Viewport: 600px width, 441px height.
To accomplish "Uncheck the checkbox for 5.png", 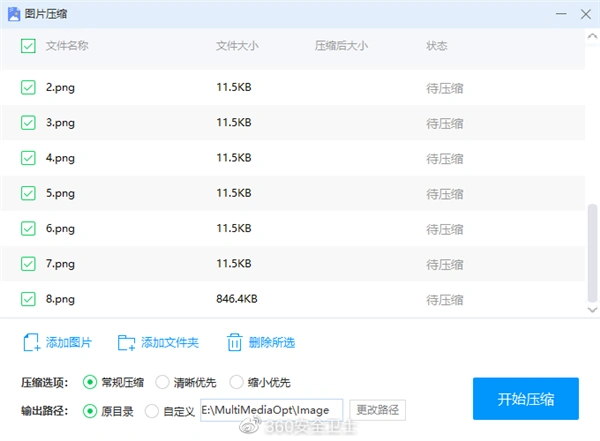I will (x=28, y=193).
